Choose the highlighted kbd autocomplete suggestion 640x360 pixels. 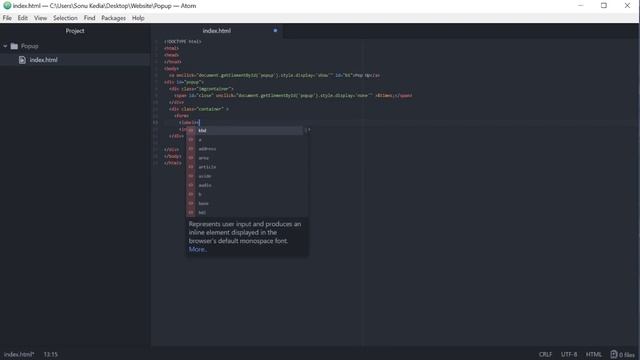pyautogui.click(x=245, y=131)
